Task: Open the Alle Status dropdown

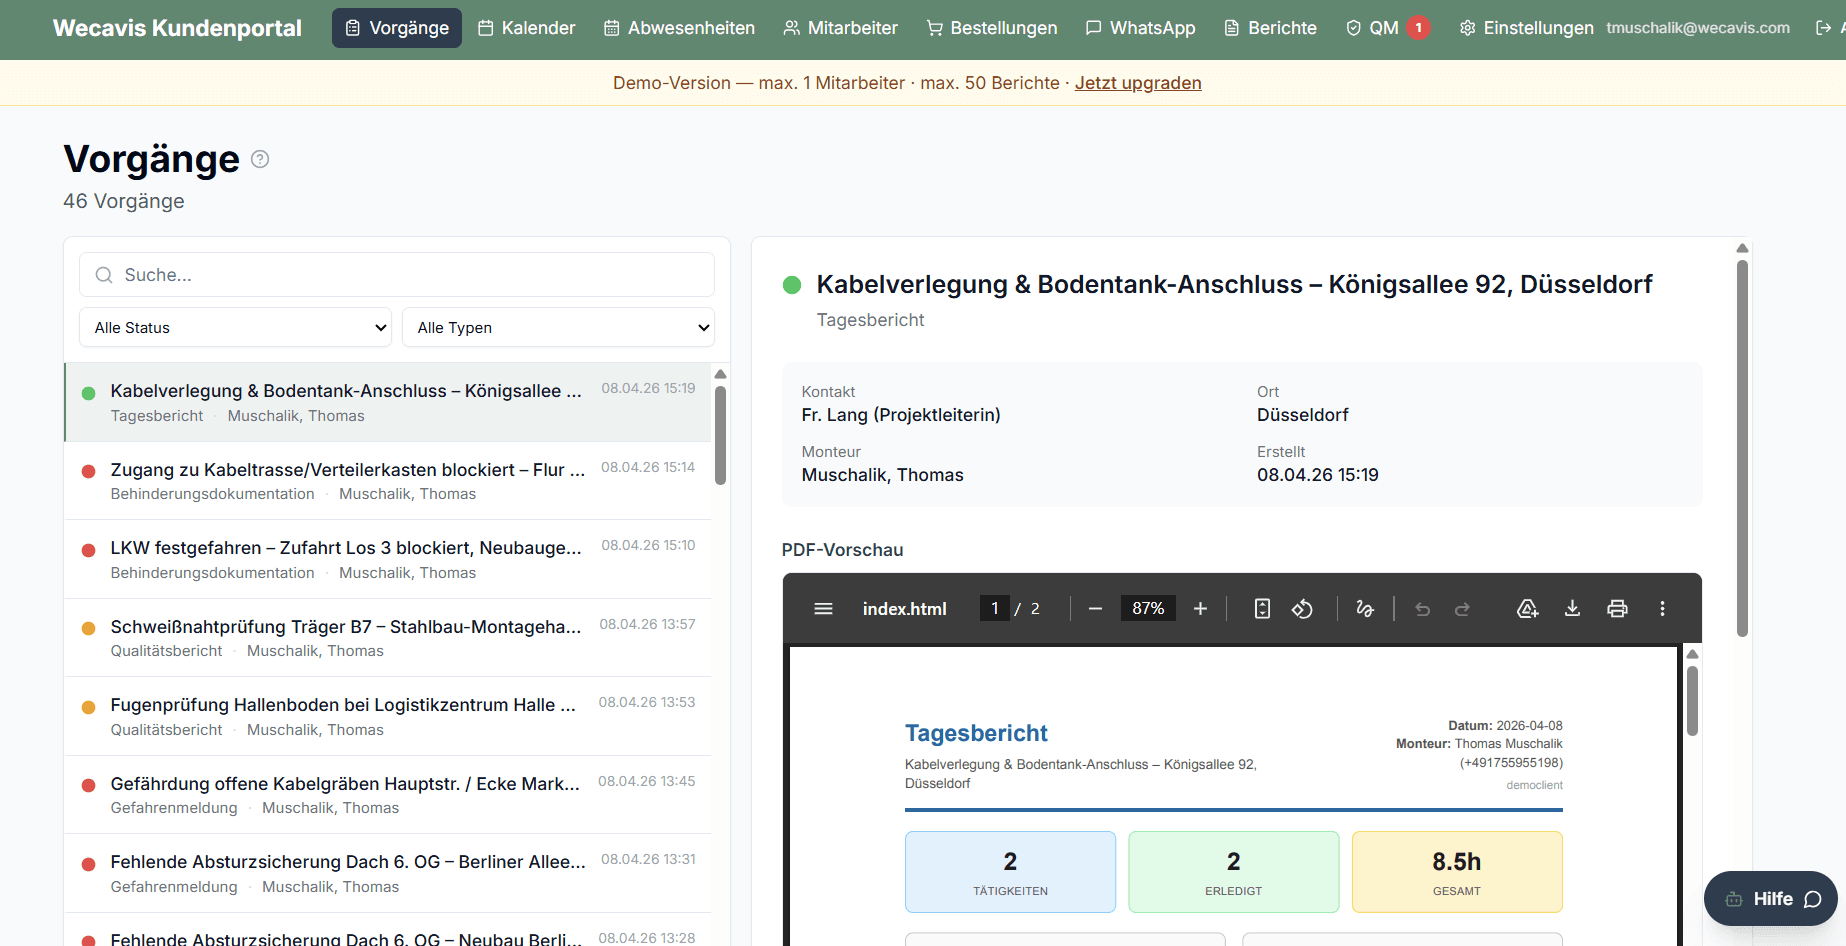Action: [235, 327]
